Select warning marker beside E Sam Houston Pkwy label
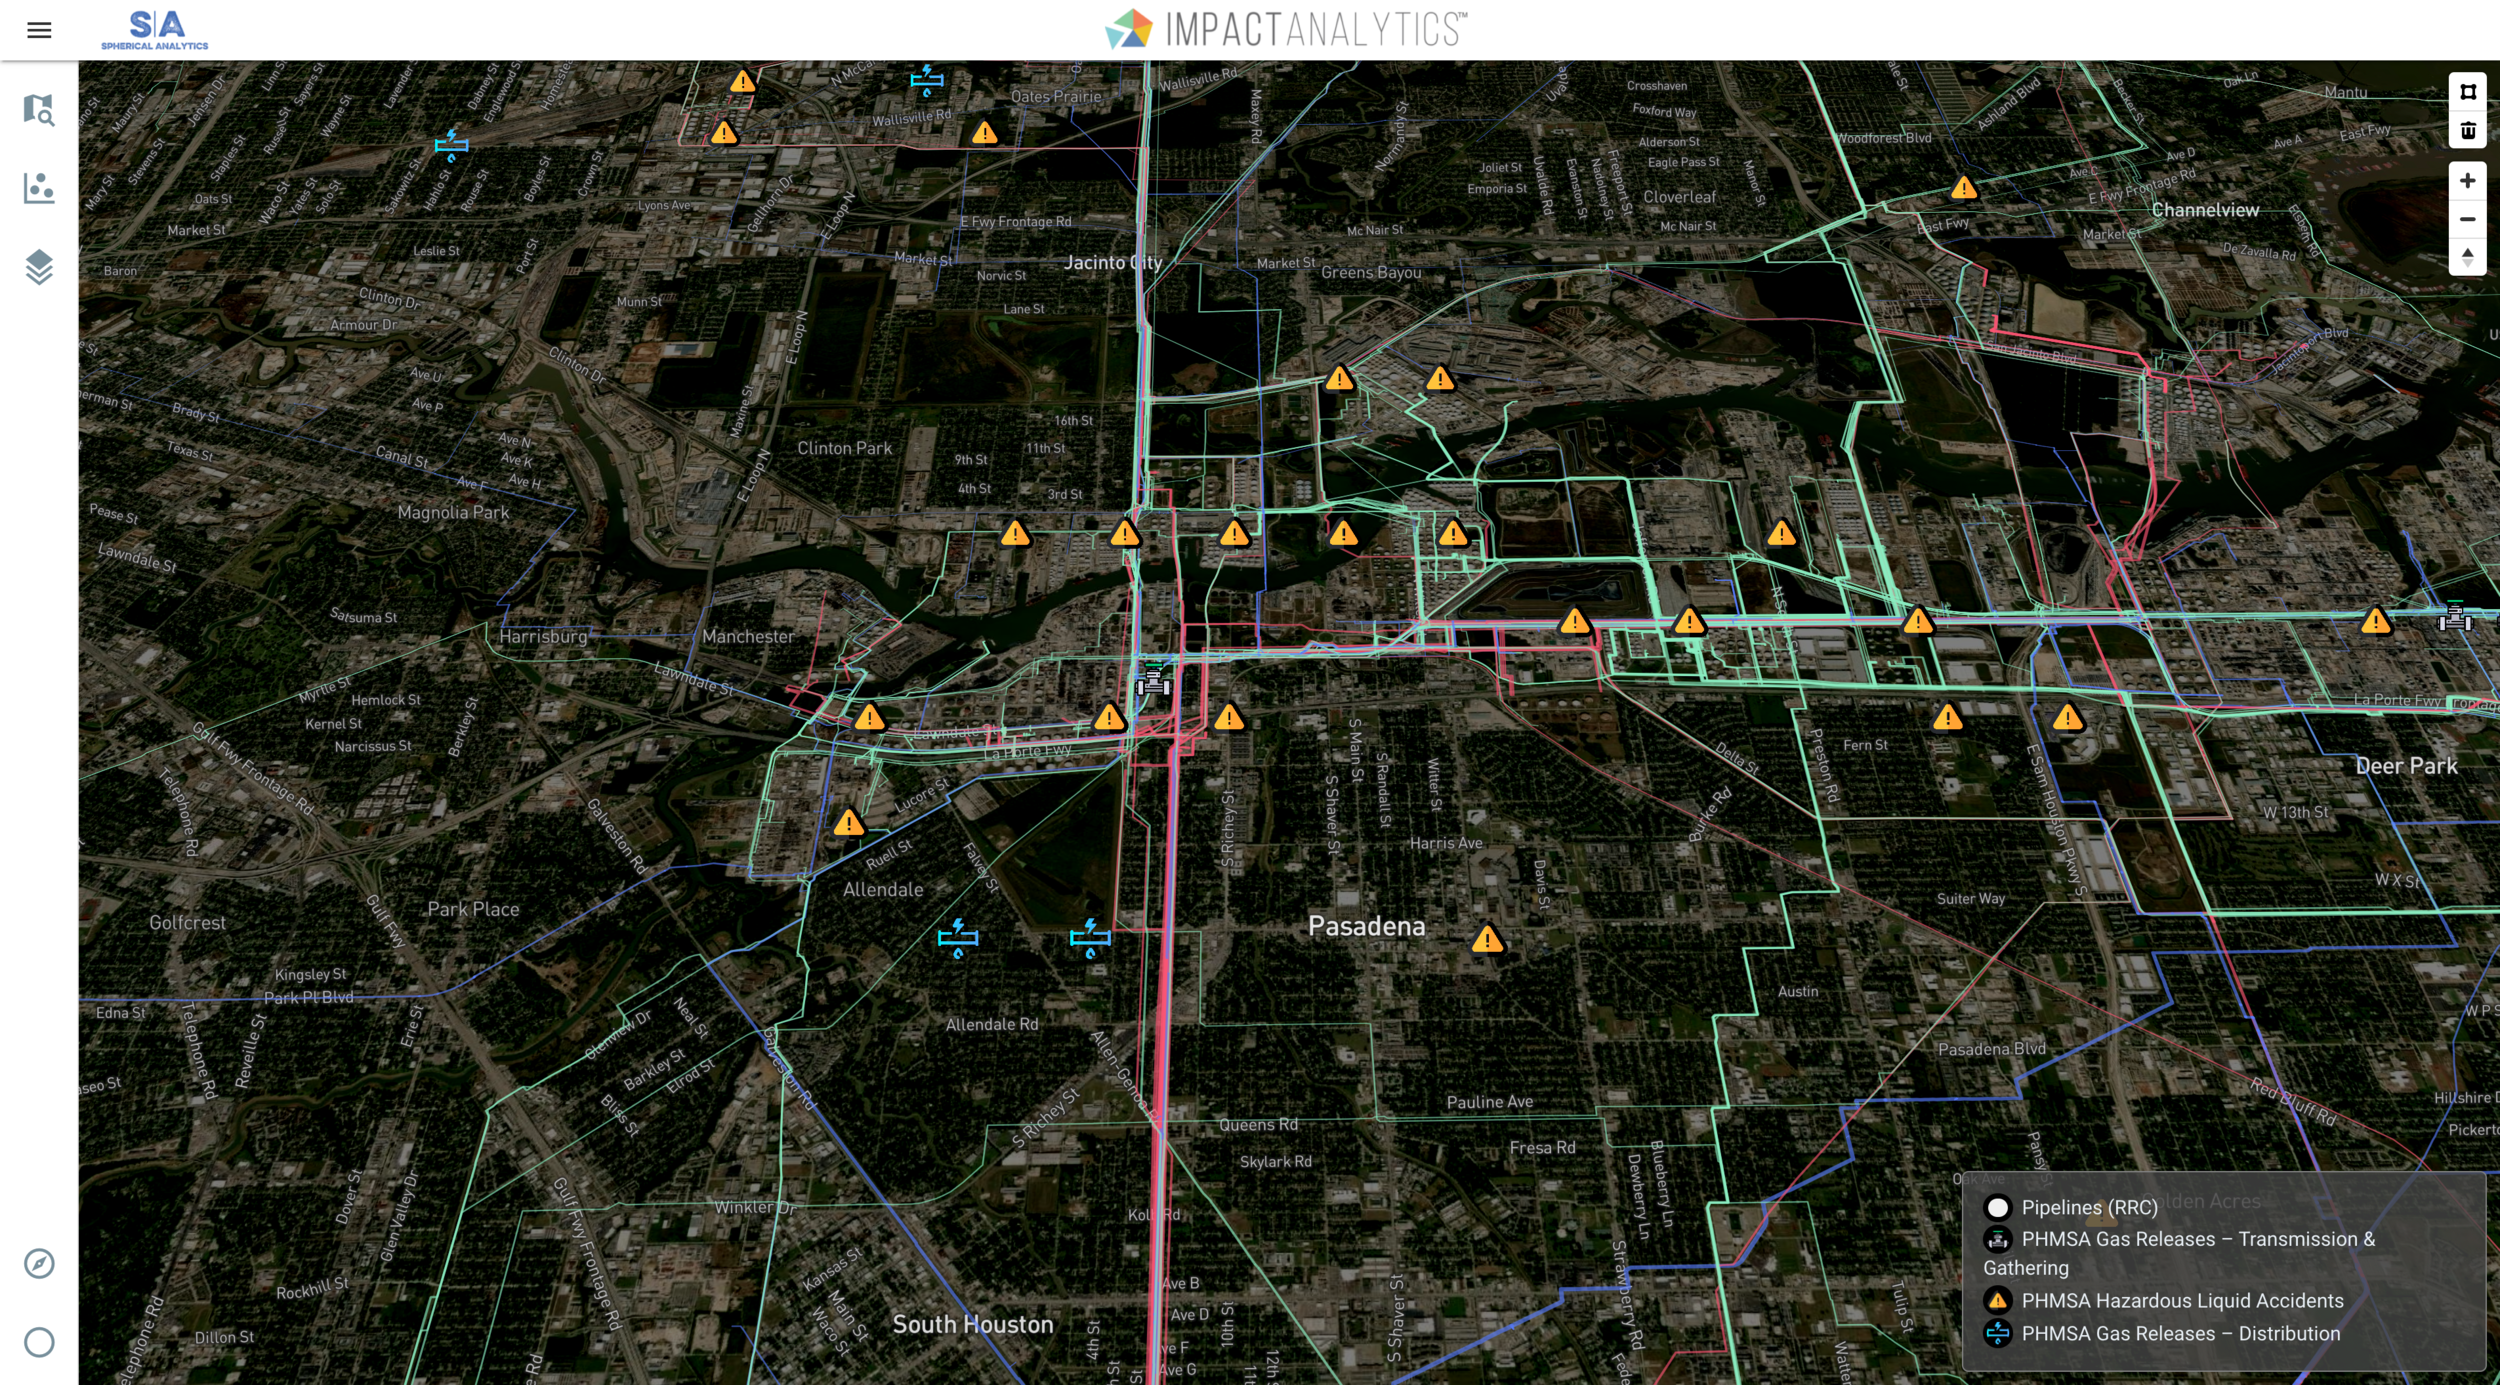The image size is (2500, 1385). [x=2067, y=717]
